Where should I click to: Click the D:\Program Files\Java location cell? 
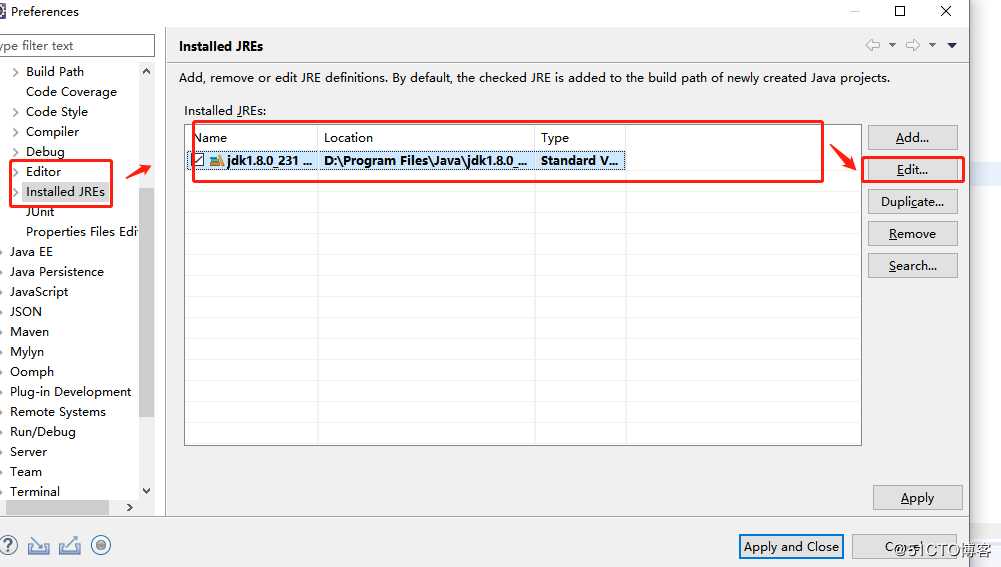click(x=426, y=160)
